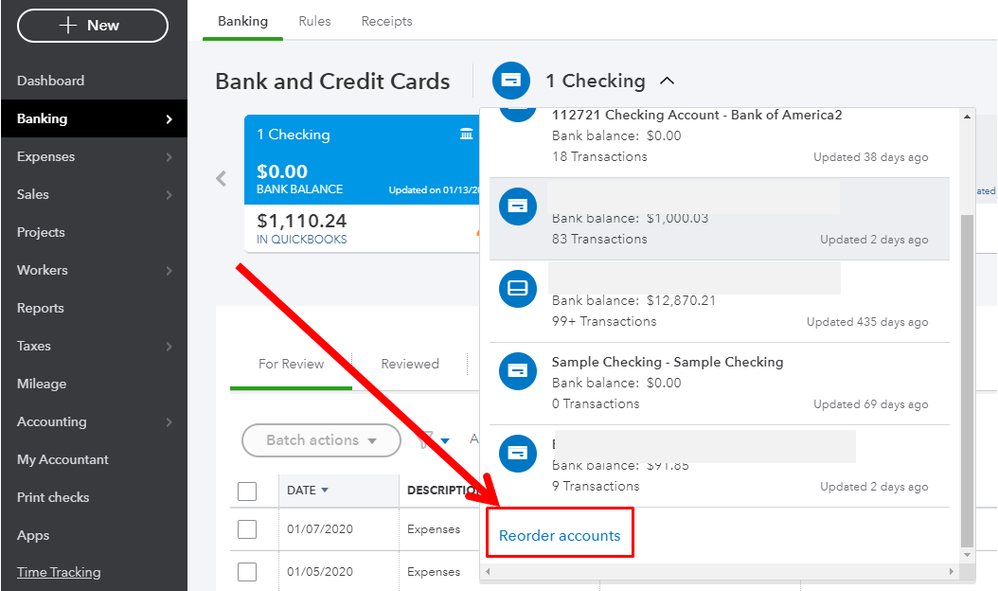This screenshot has height=591, width=998.
Task: Select 112721 Checking Account - Bank of America2
Action: [x=696, y=115]
